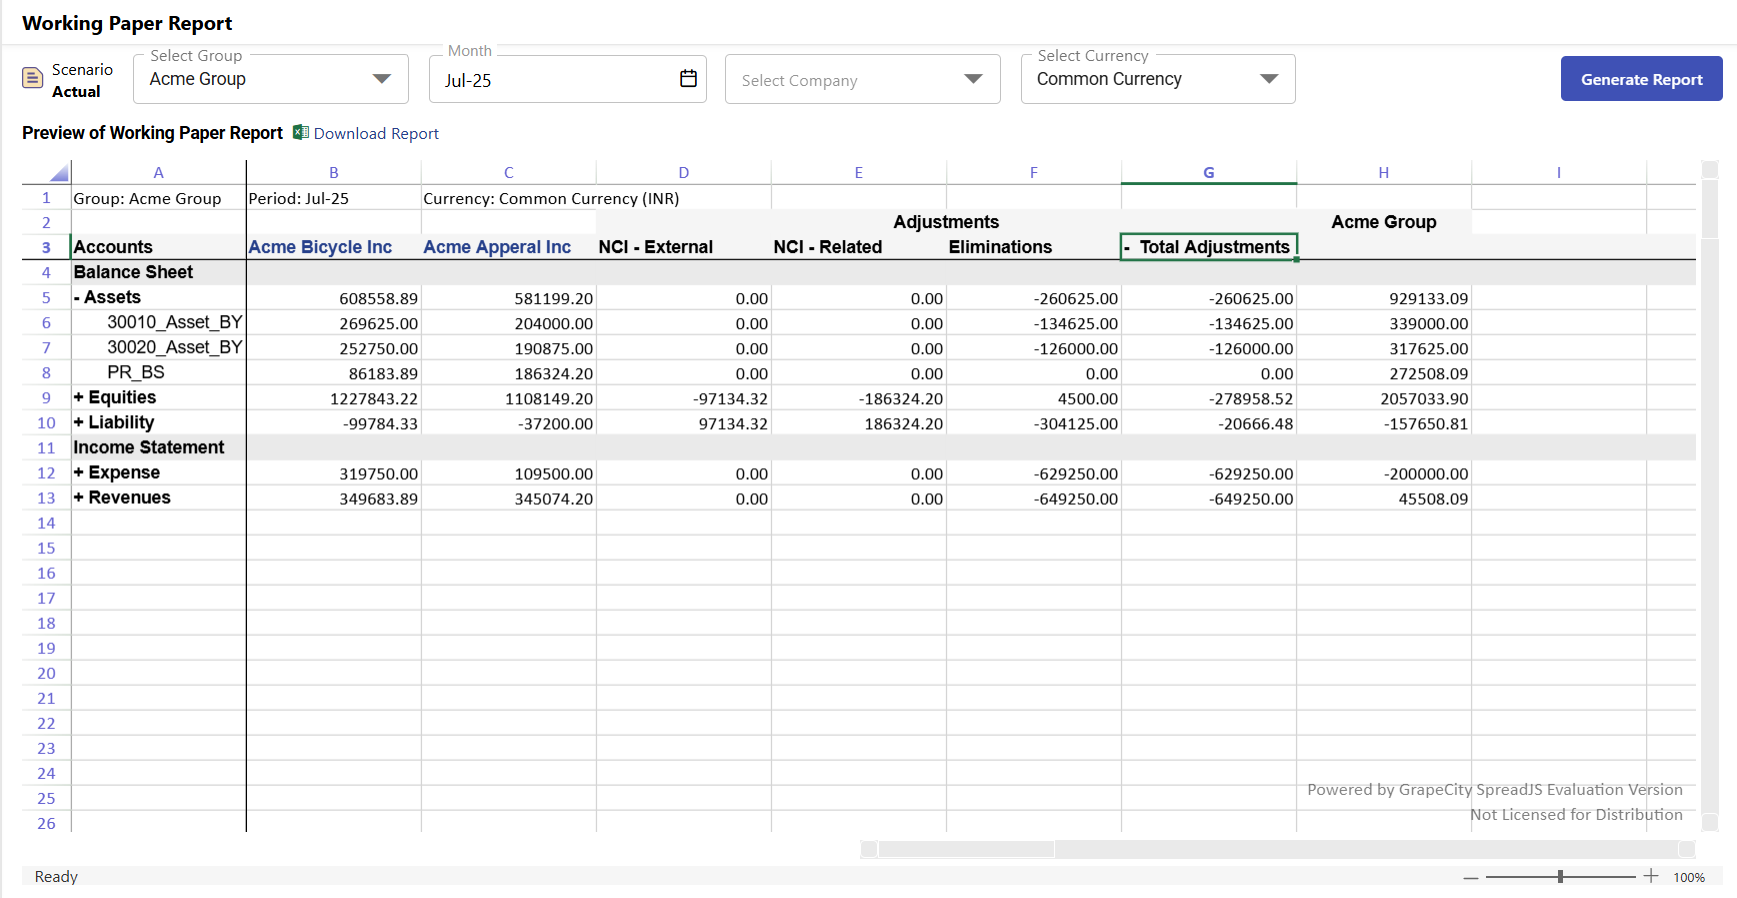Click the cell value 581199.20
The height and width of the screenshot is (898, 1737).
tap(509, 298)
